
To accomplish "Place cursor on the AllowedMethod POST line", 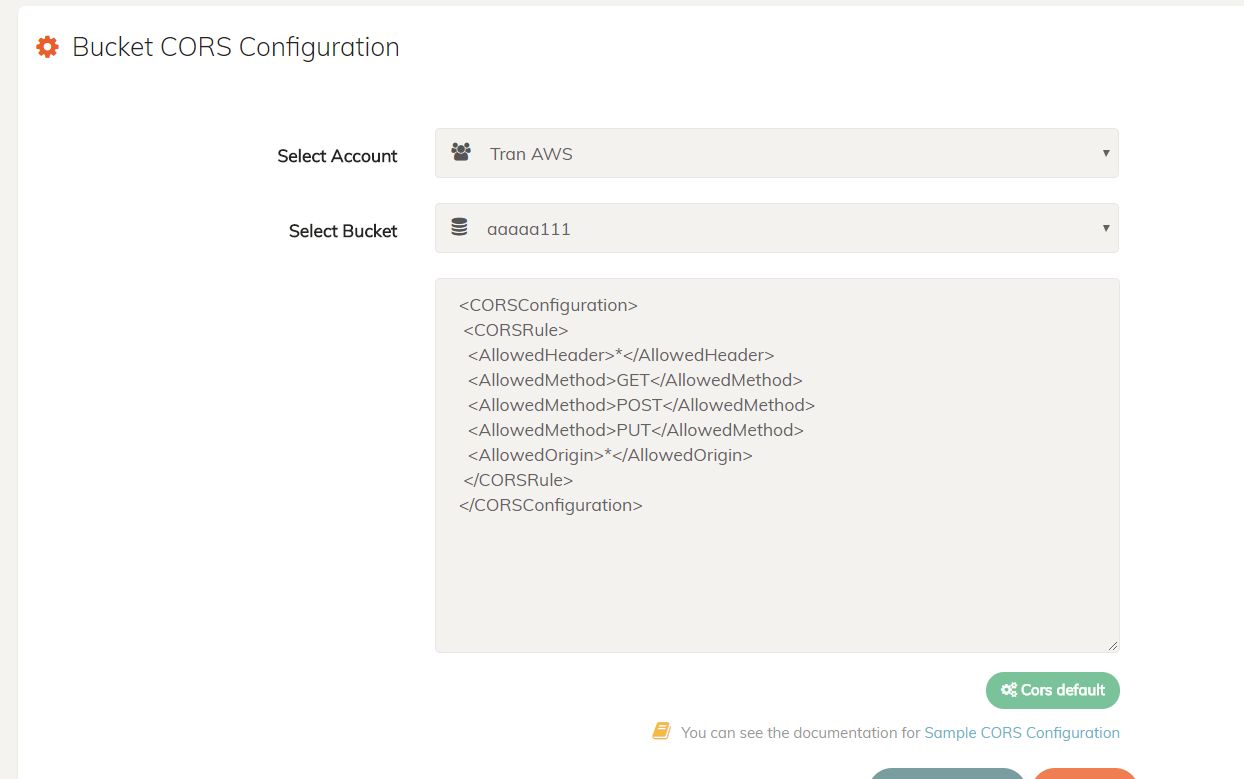I will (641, 405).
